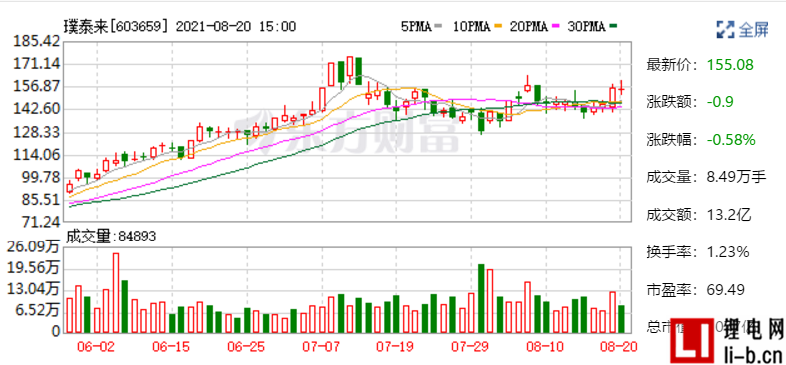Image resolution: width=786 pixels, height=365 pixels.
Task: Click 最新价 value 155.08
Action: (x=730, y=65)
